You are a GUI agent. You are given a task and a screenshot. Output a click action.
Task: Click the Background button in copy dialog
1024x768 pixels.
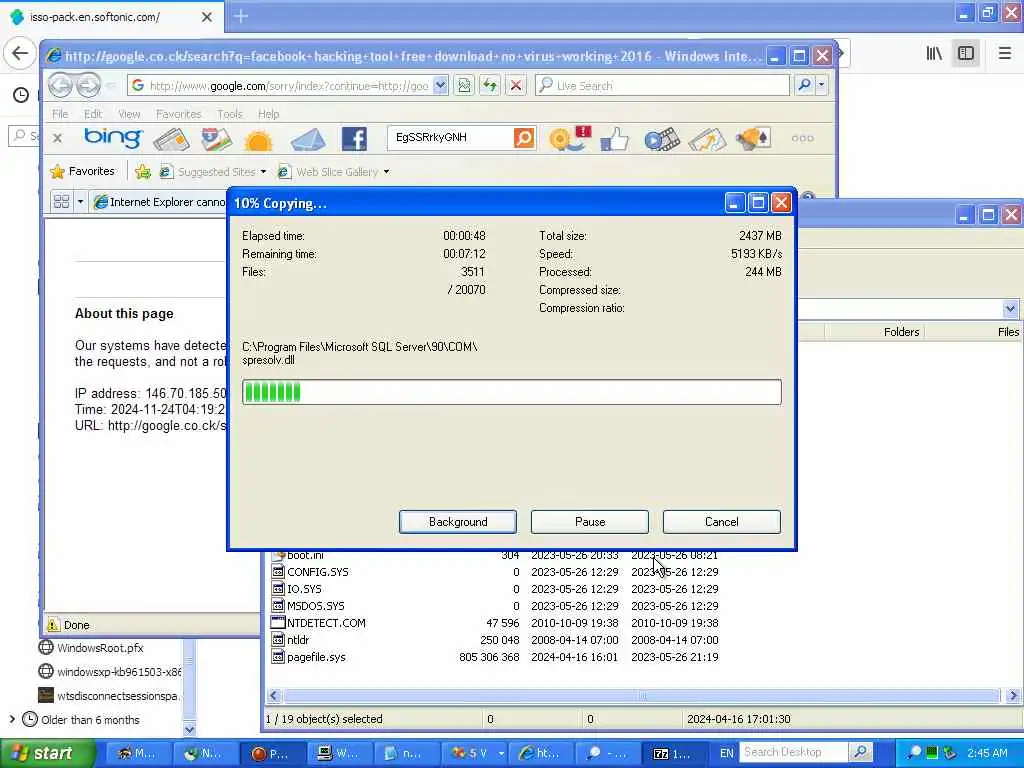(x=458, y=522)
